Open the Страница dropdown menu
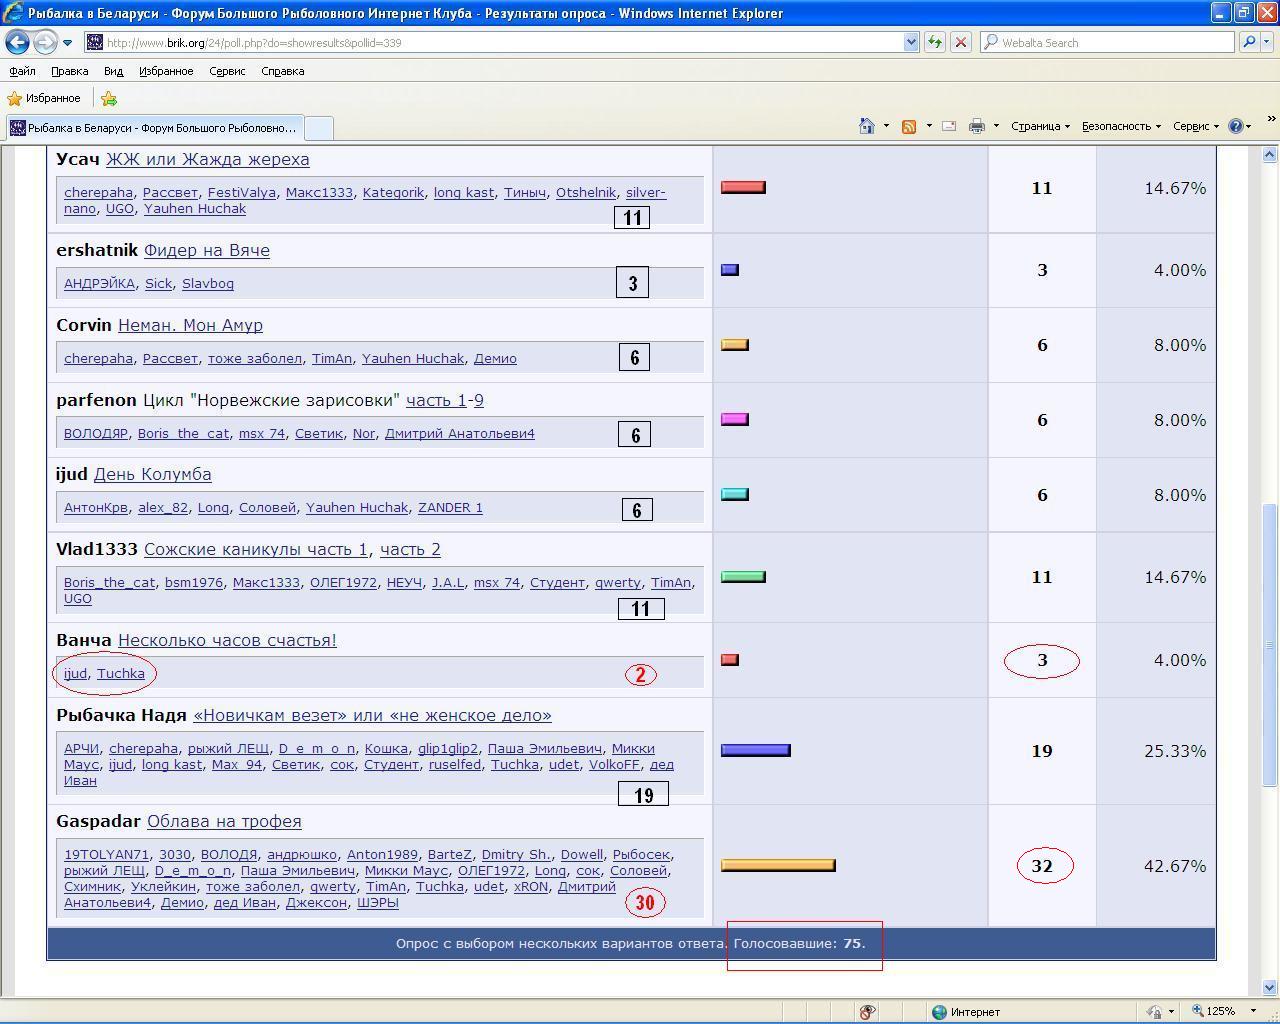Screen dimensions: 1280x1024 tap(1039, 126)
